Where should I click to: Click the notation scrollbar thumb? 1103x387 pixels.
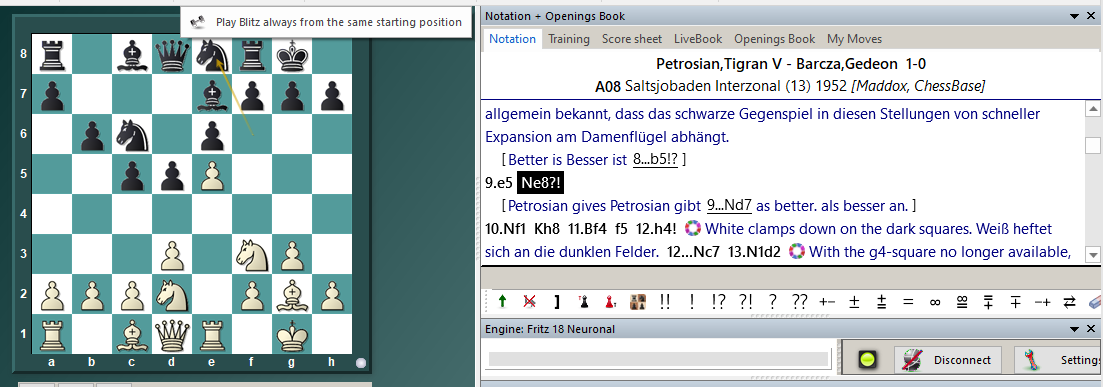[x=1092, y=145]
